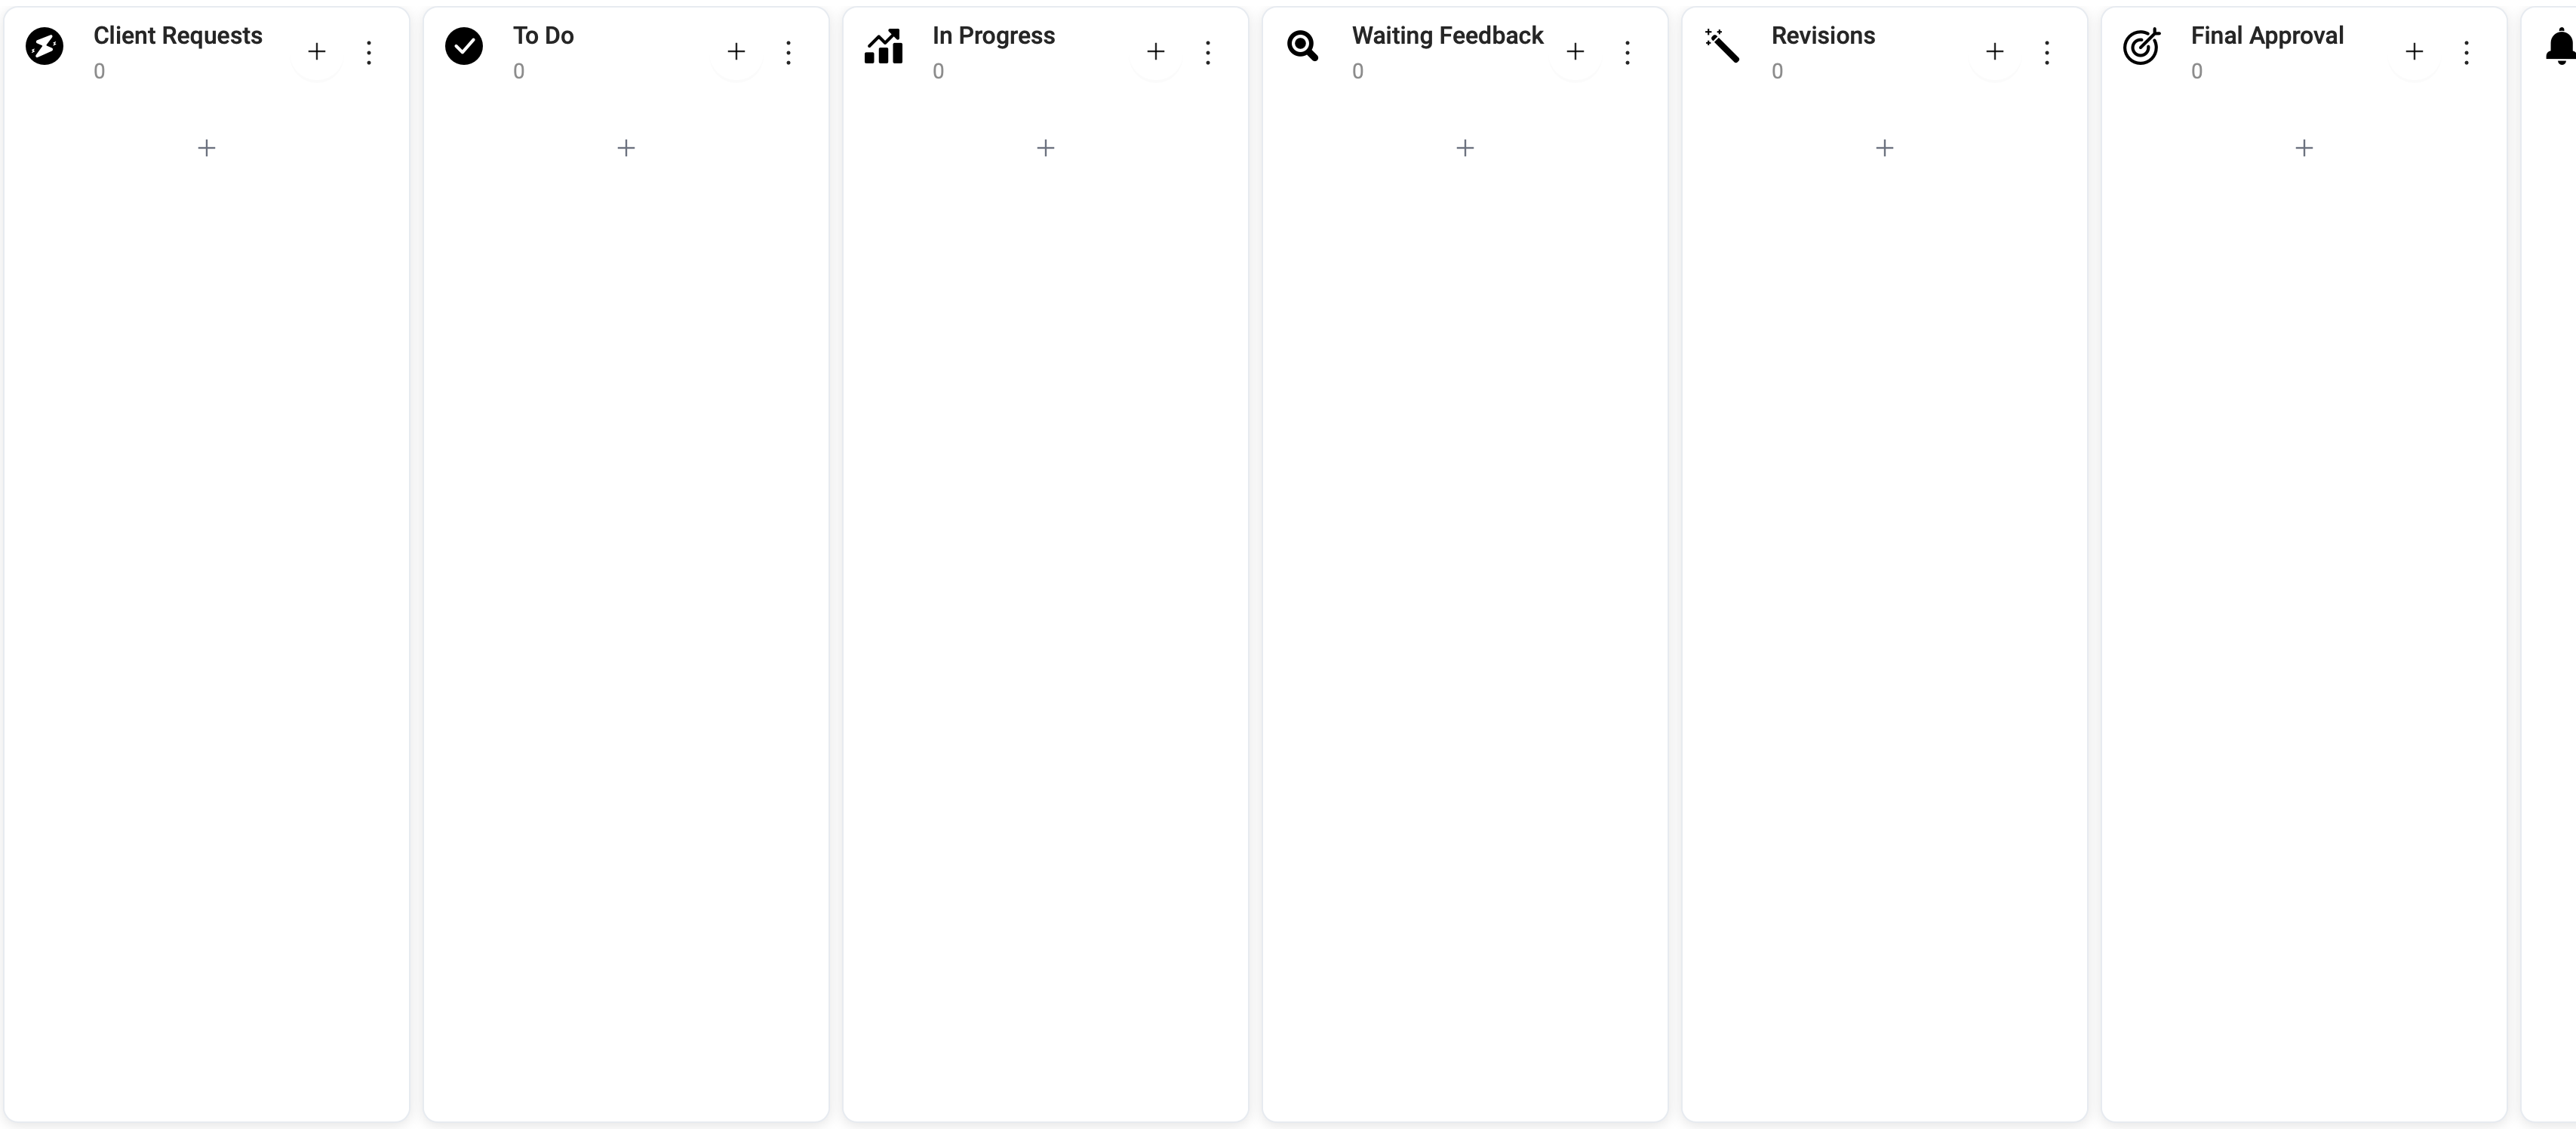Open options menu for Client Requests

370,49
